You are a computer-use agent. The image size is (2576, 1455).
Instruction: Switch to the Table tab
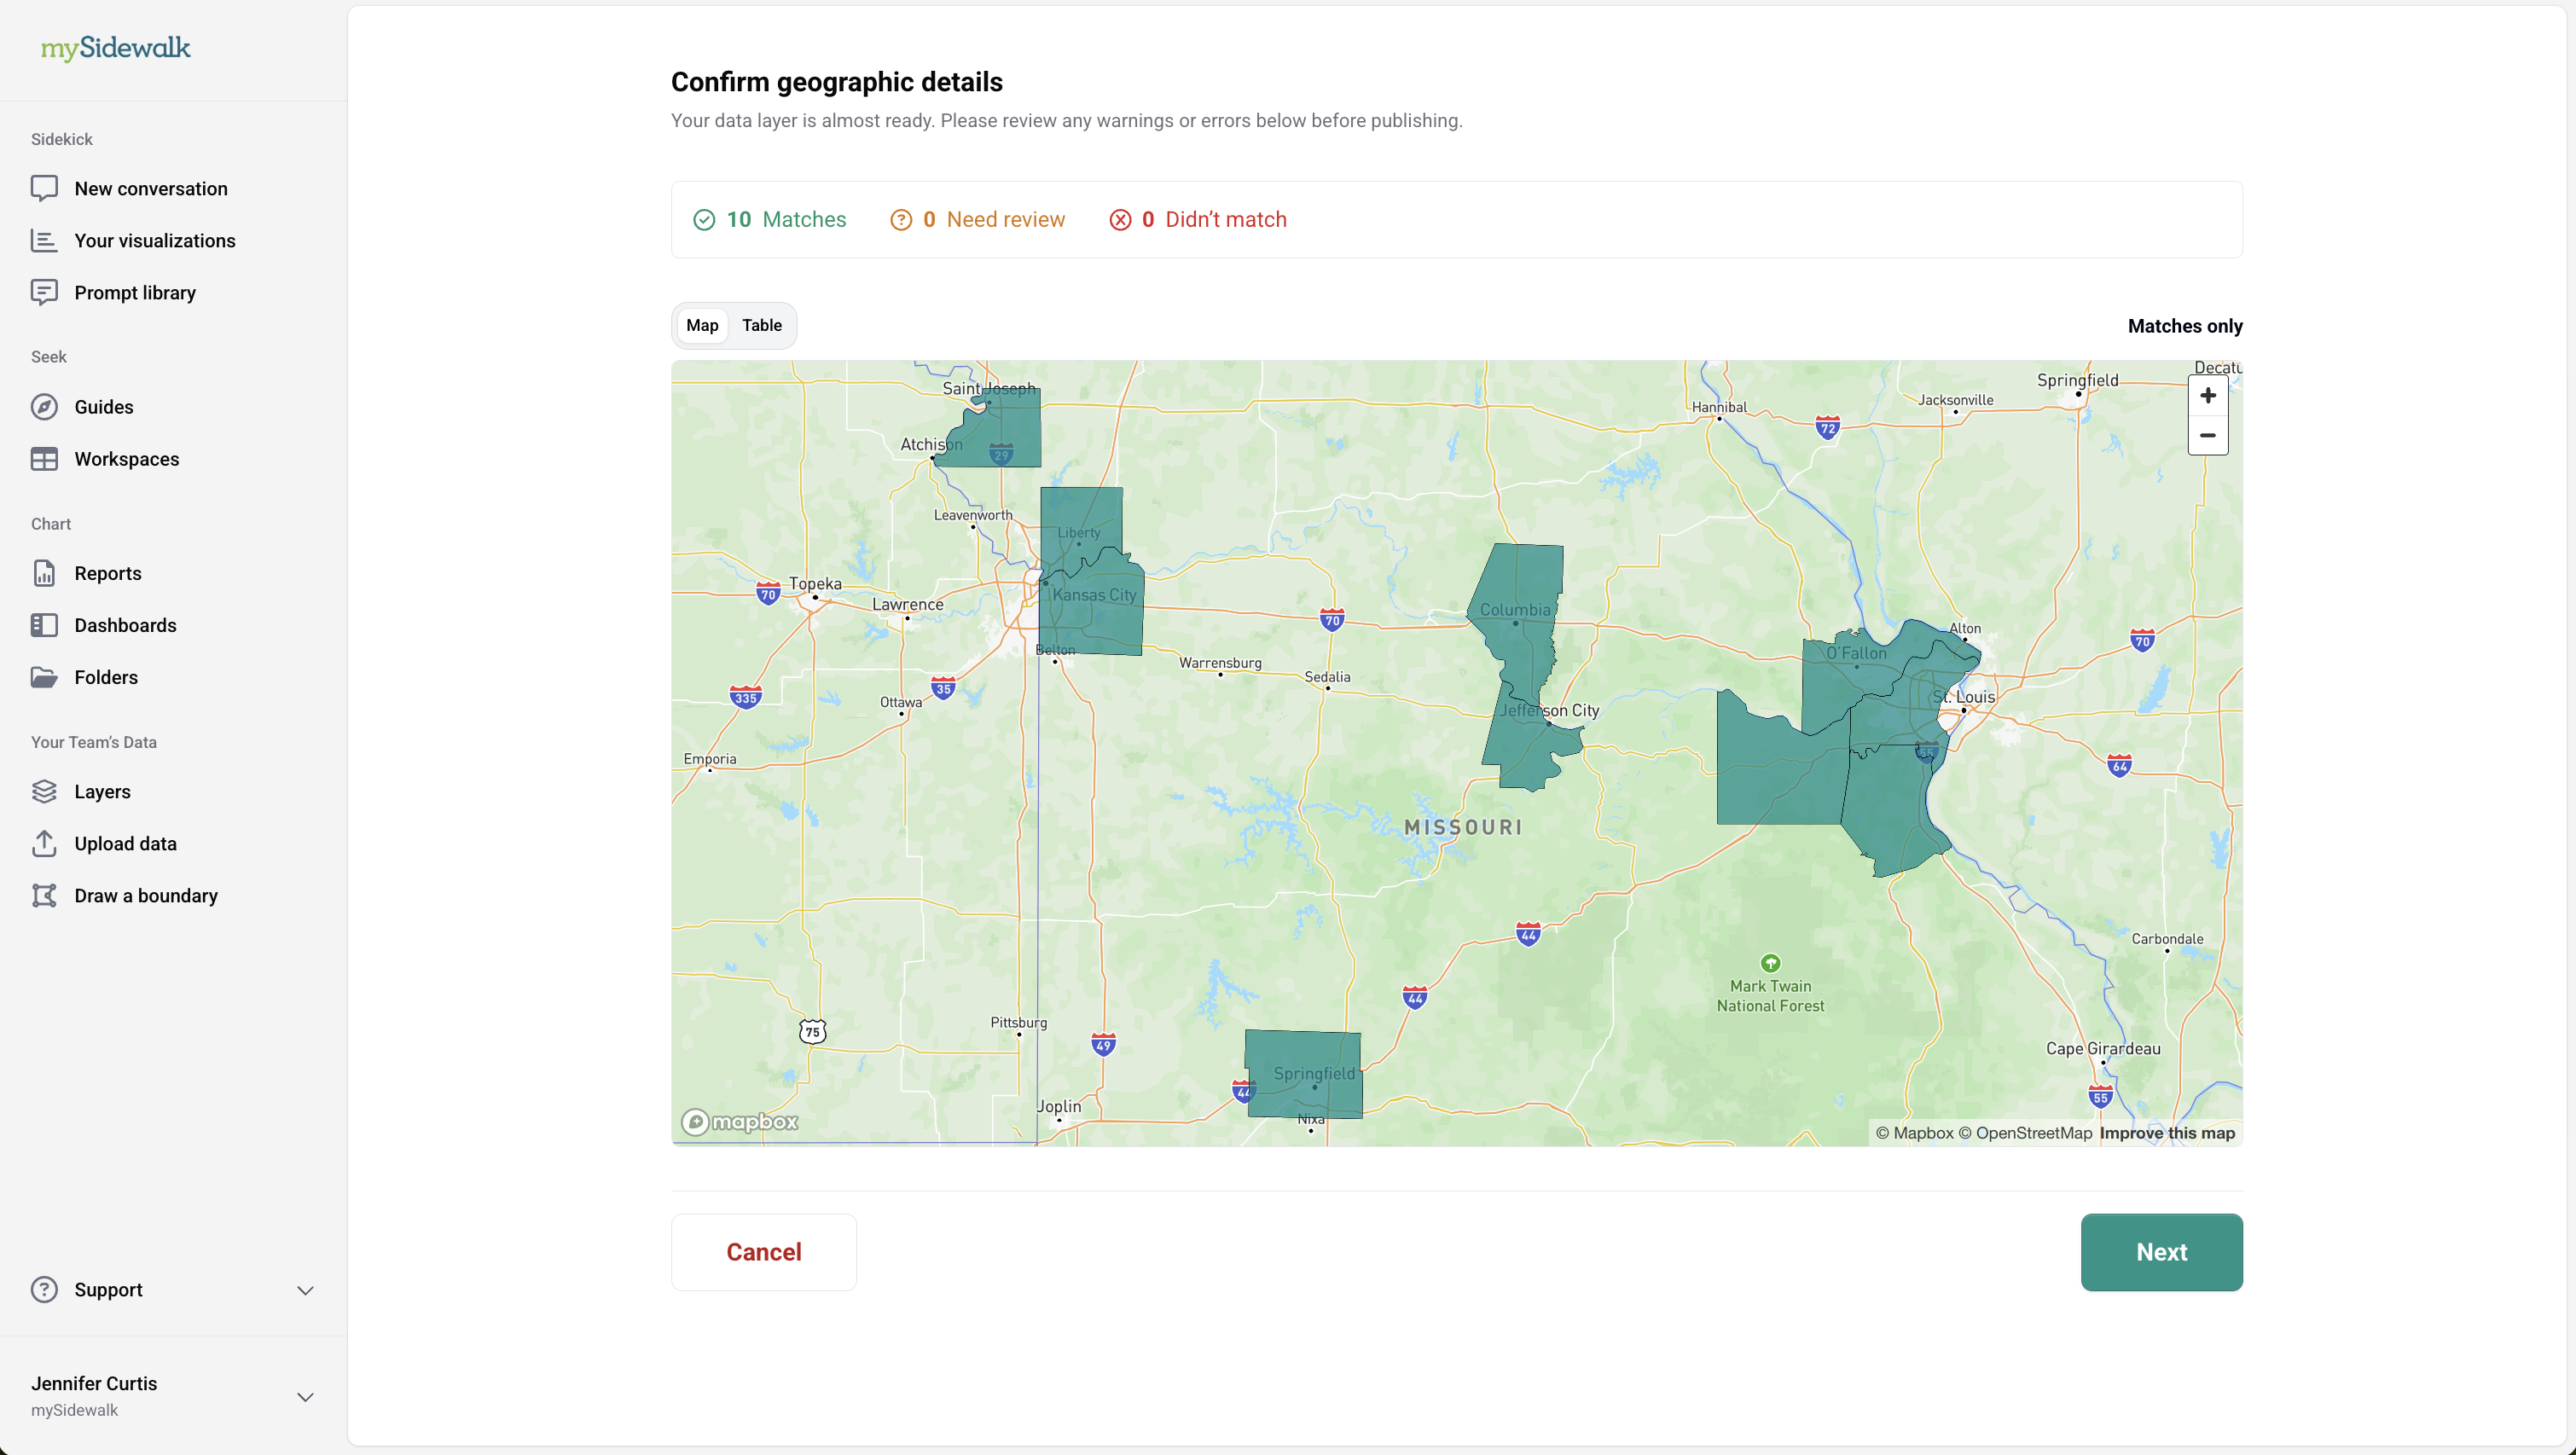[761, 325]
